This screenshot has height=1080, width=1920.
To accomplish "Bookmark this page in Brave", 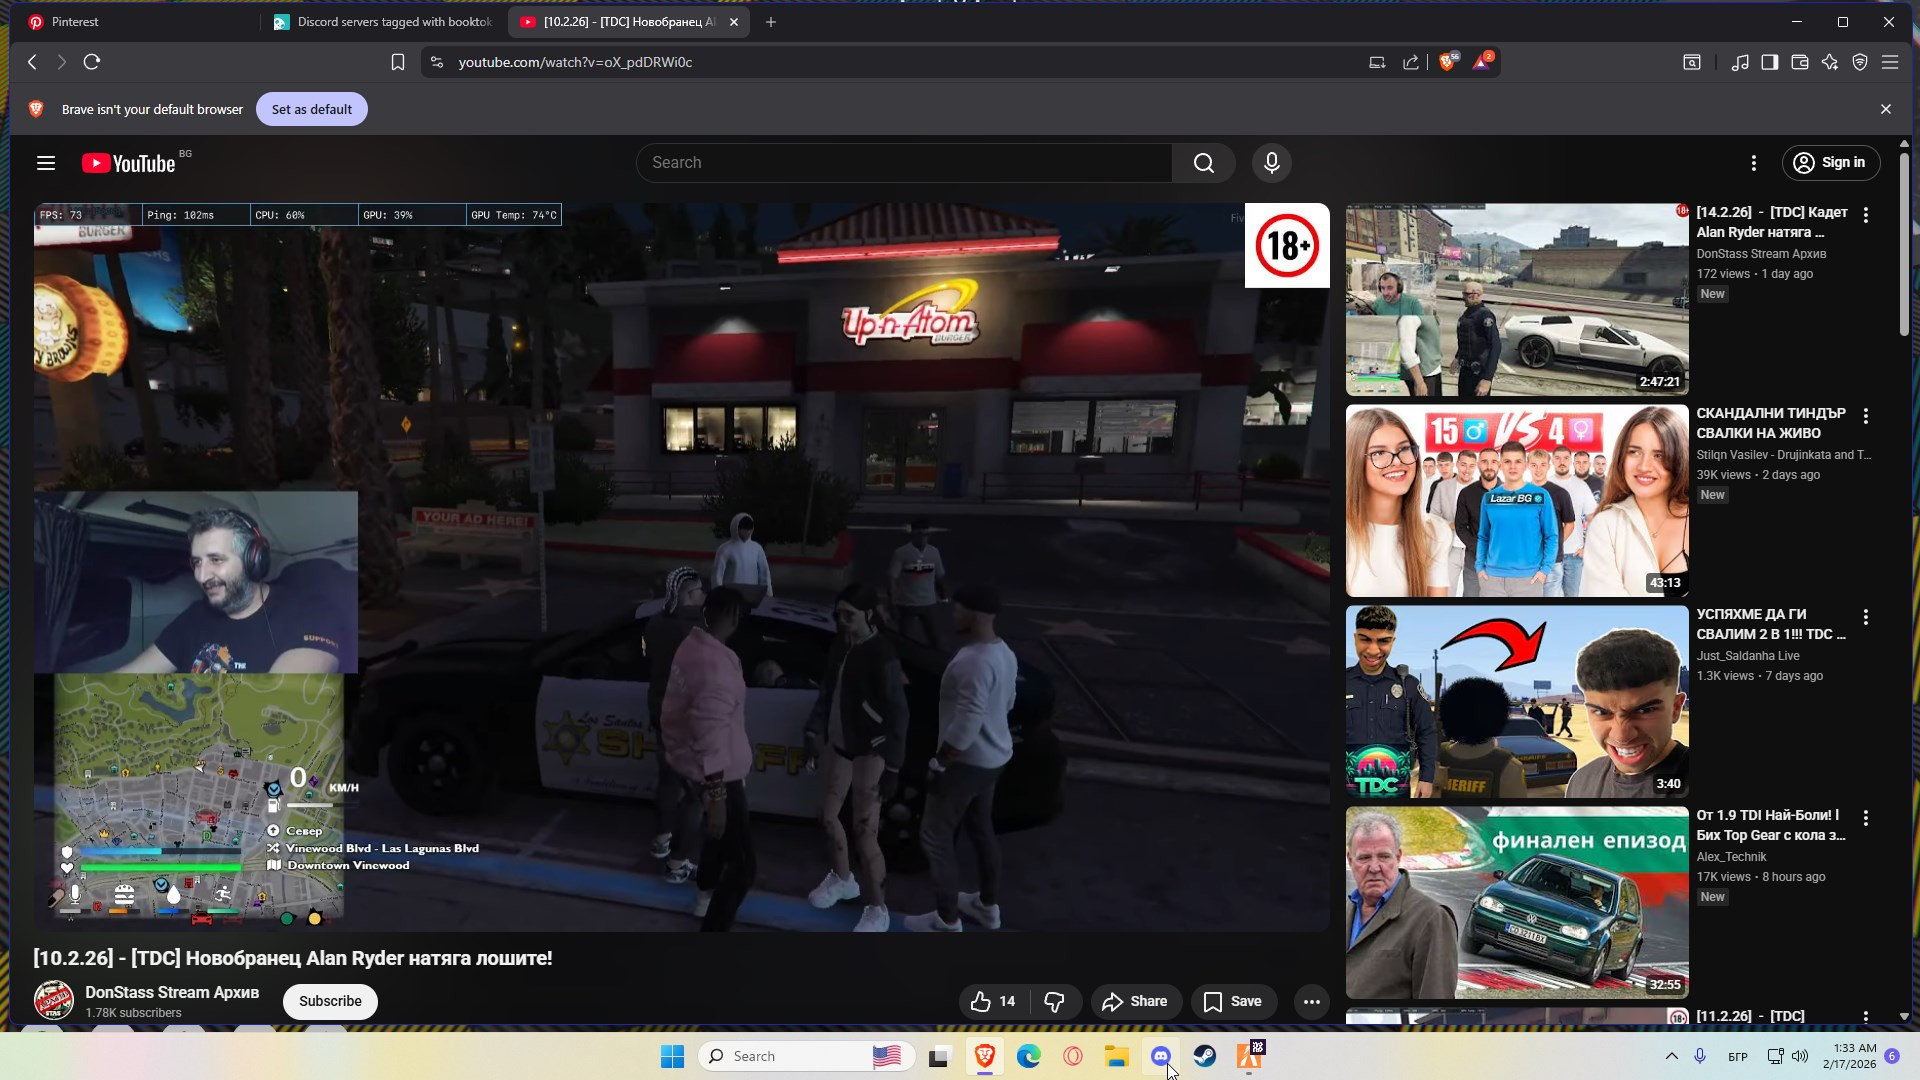I will pyautogui.click(x=398, y=62).
